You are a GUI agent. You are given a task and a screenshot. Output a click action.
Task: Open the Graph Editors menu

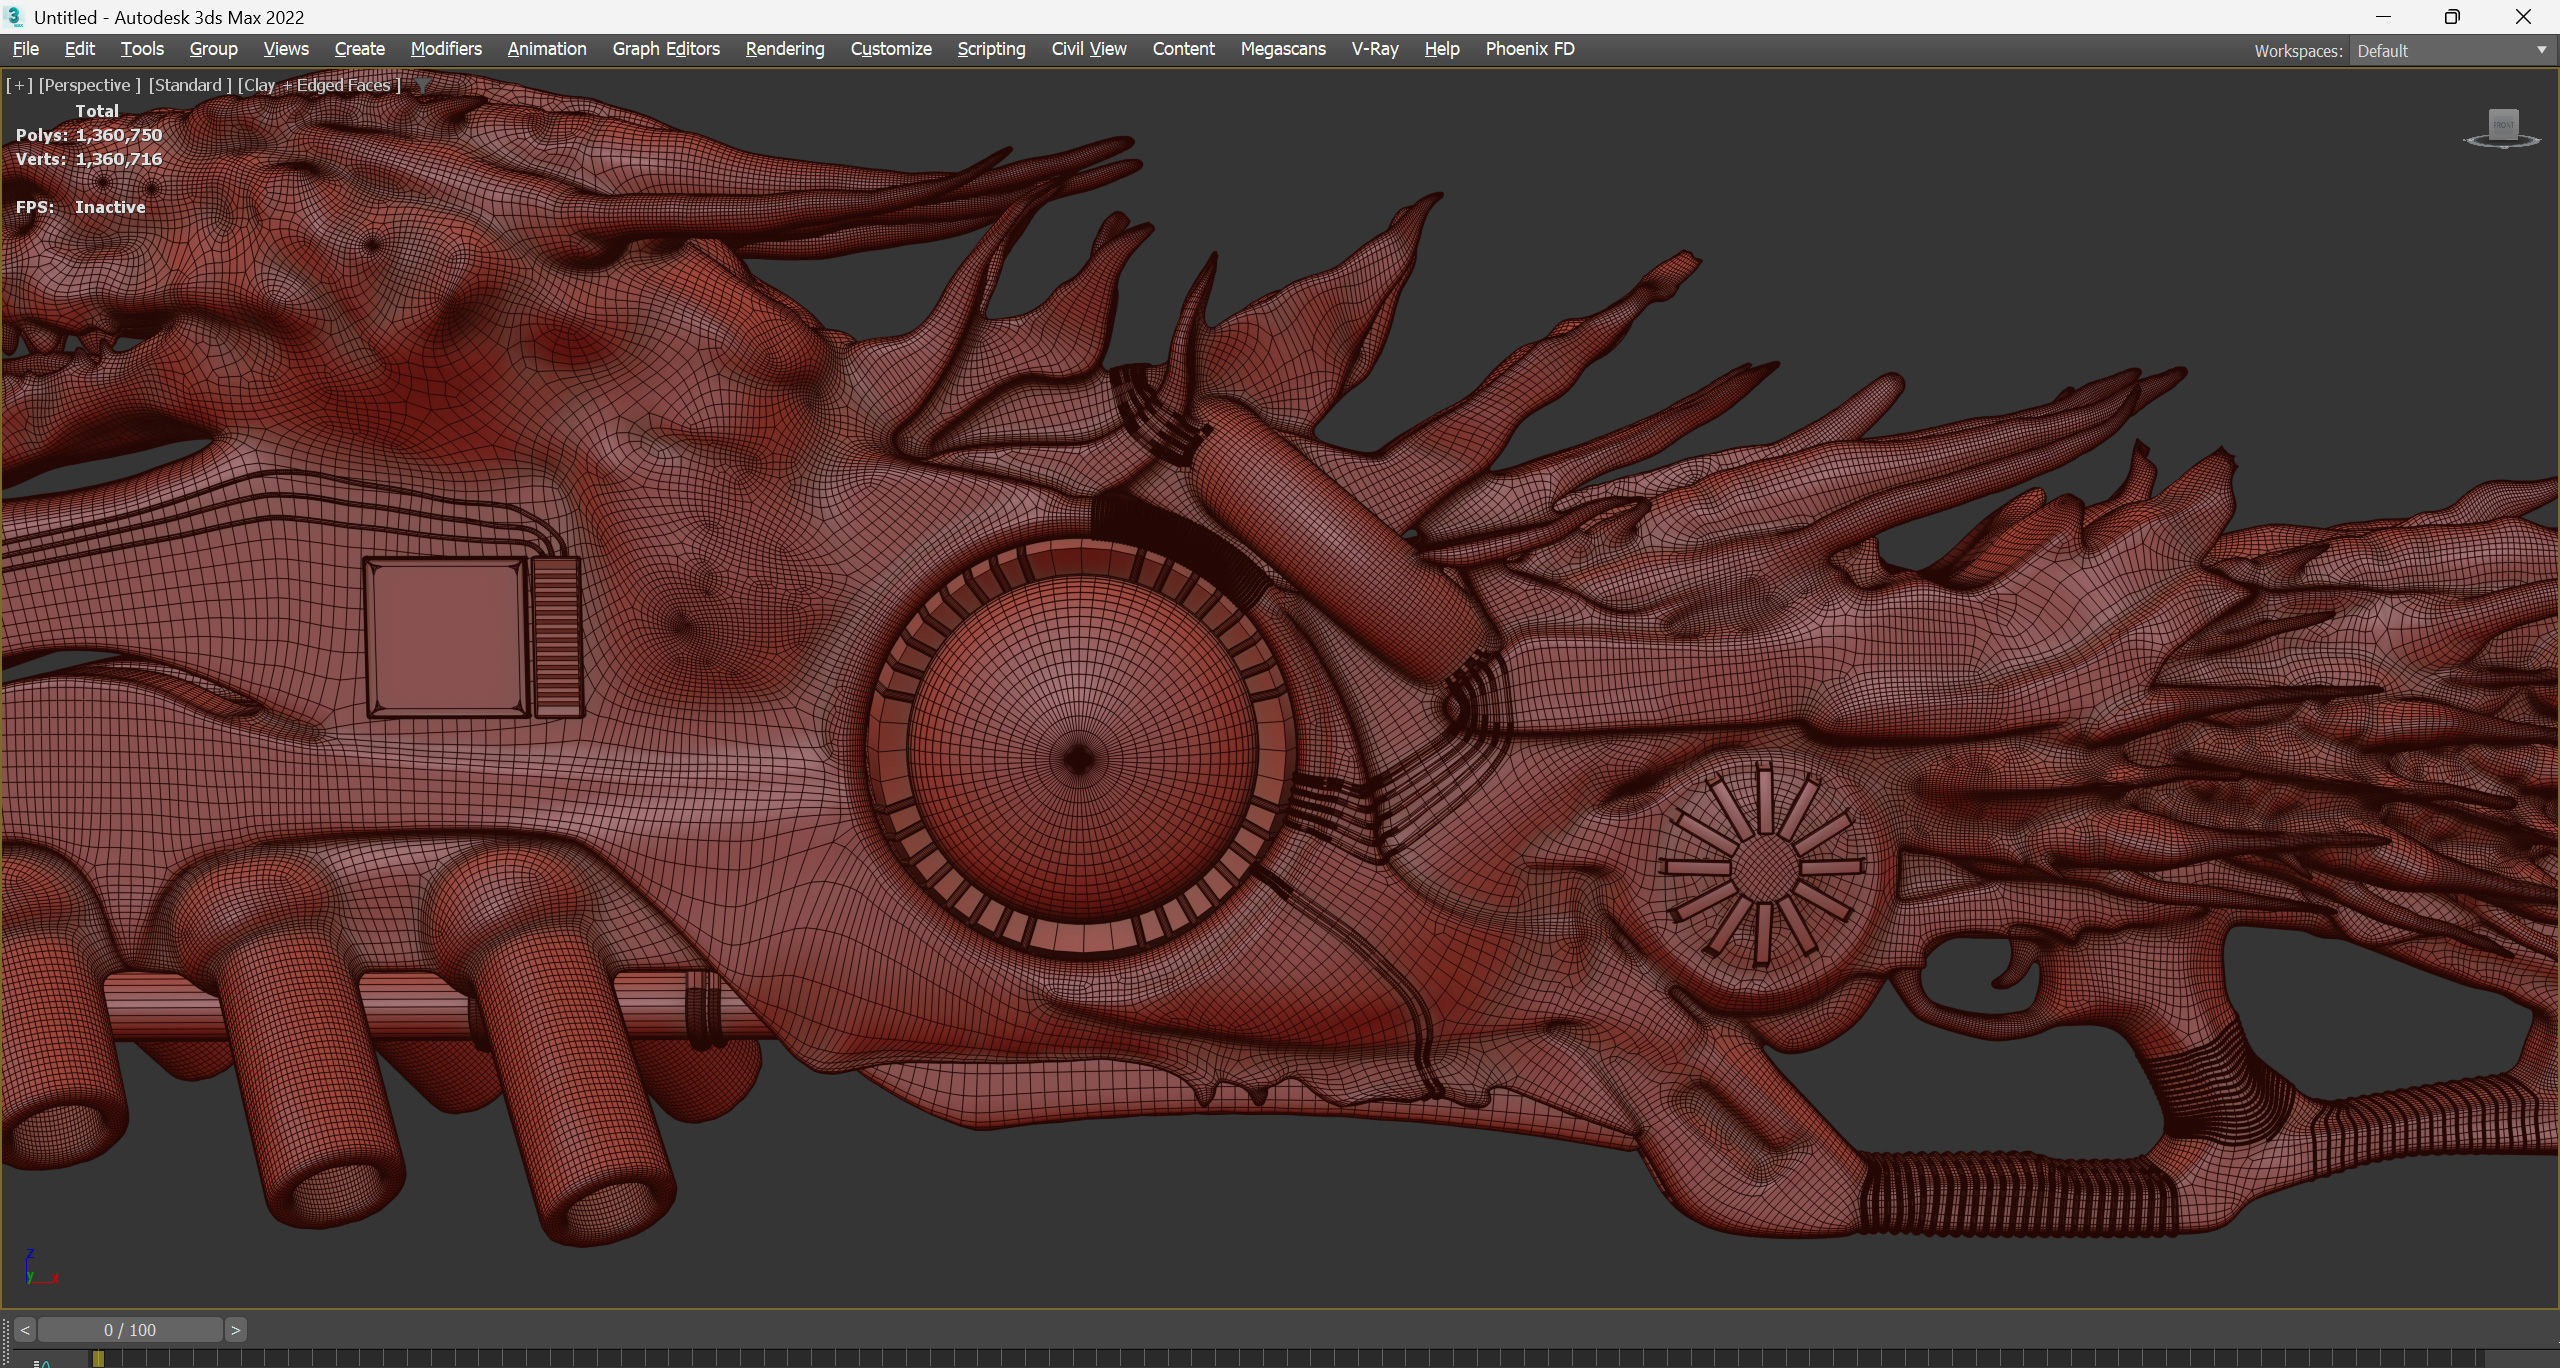coord(666,49)
